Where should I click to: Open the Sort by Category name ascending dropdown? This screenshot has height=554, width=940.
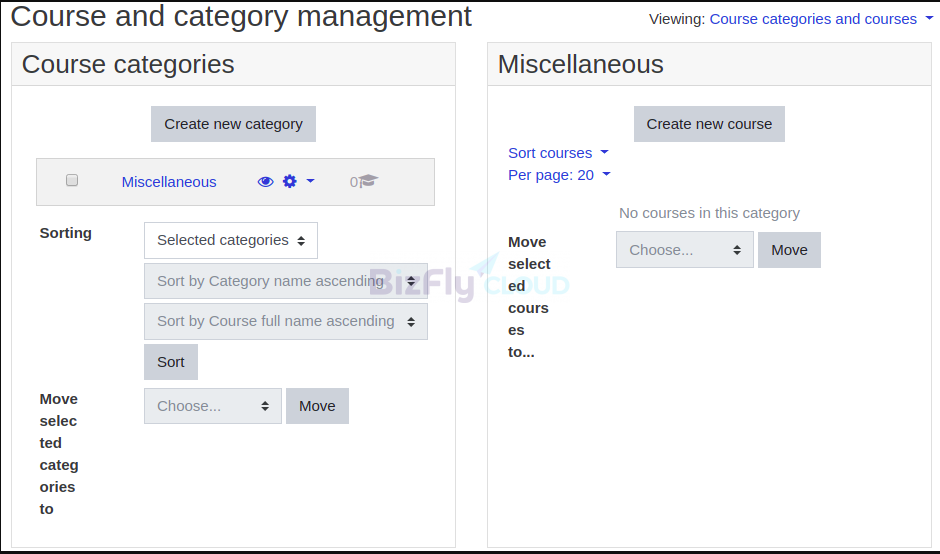click(286, 281)
